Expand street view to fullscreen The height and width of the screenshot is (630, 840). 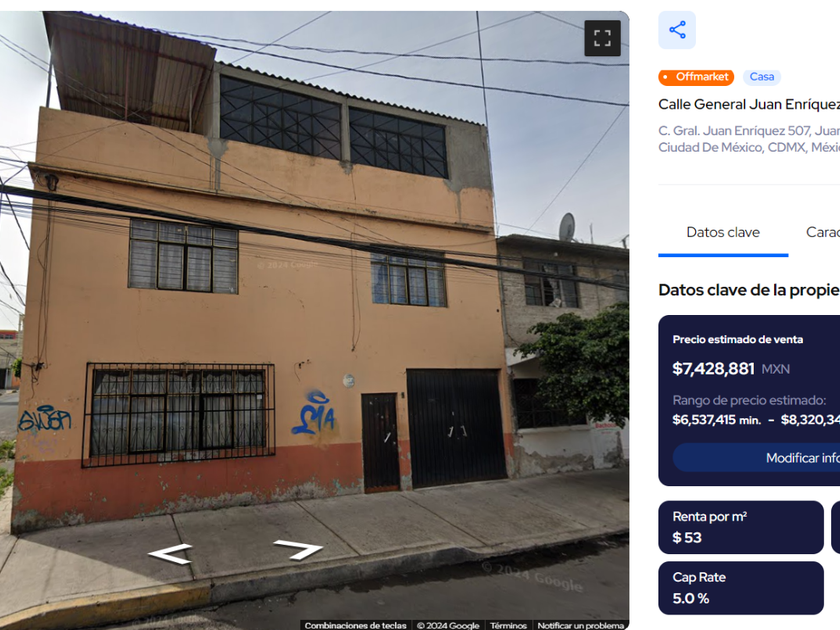[602, 38]
